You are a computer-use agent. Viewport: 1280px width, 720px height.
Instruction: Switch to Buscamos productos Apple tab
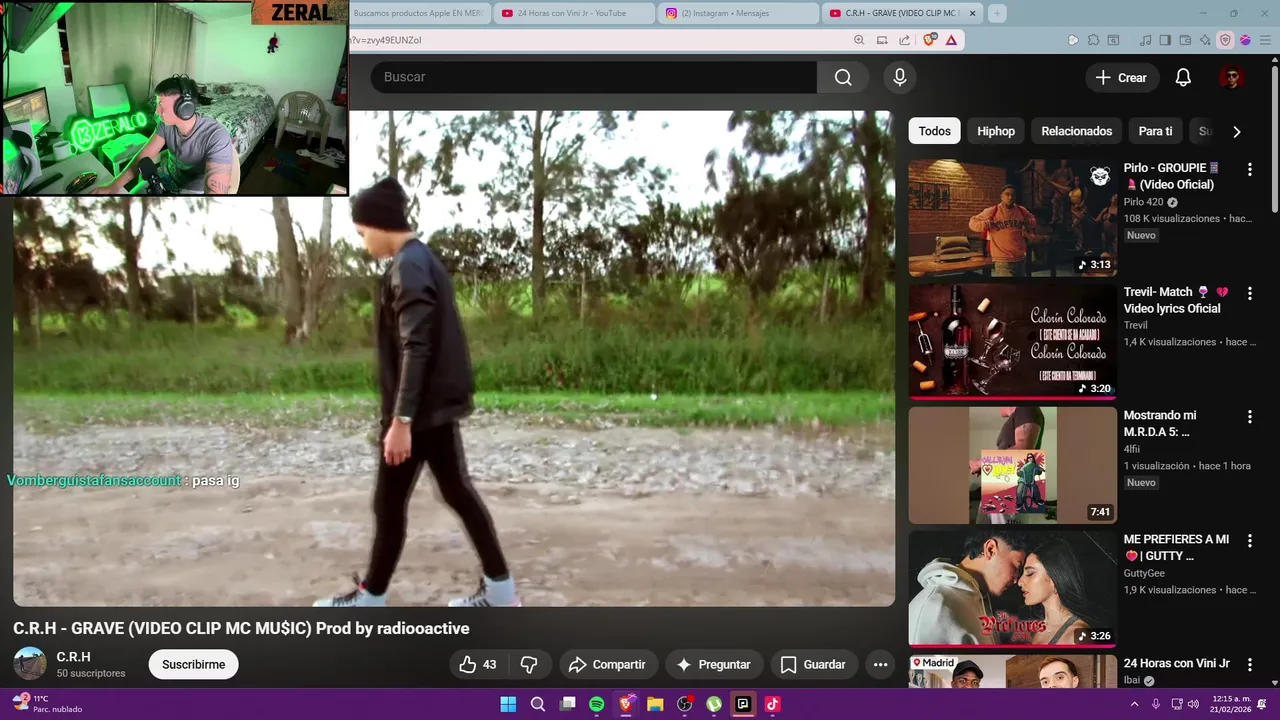(x=418, y=13)
